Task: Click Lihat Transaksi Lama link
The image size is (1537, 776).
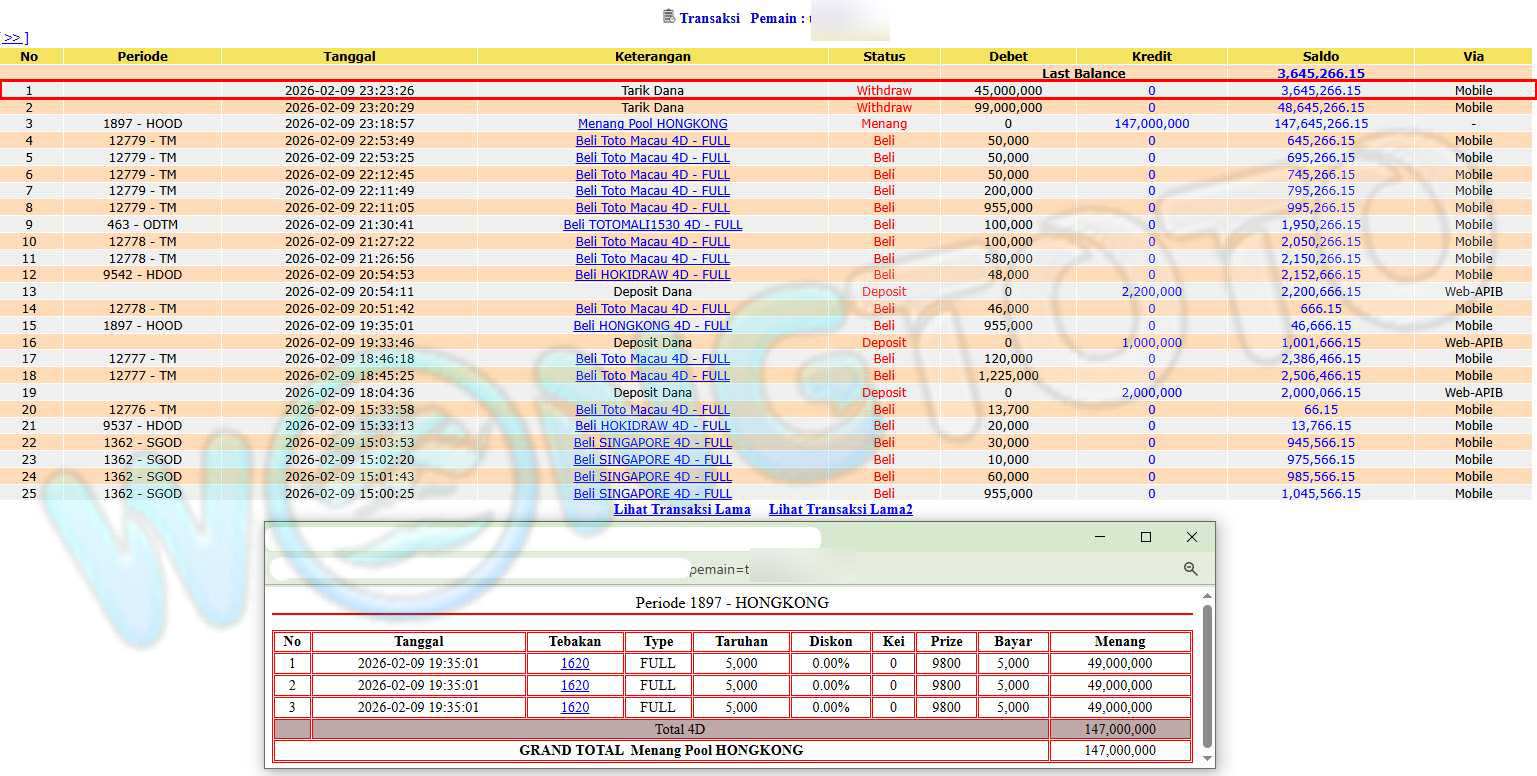Action: coord(682,510)
